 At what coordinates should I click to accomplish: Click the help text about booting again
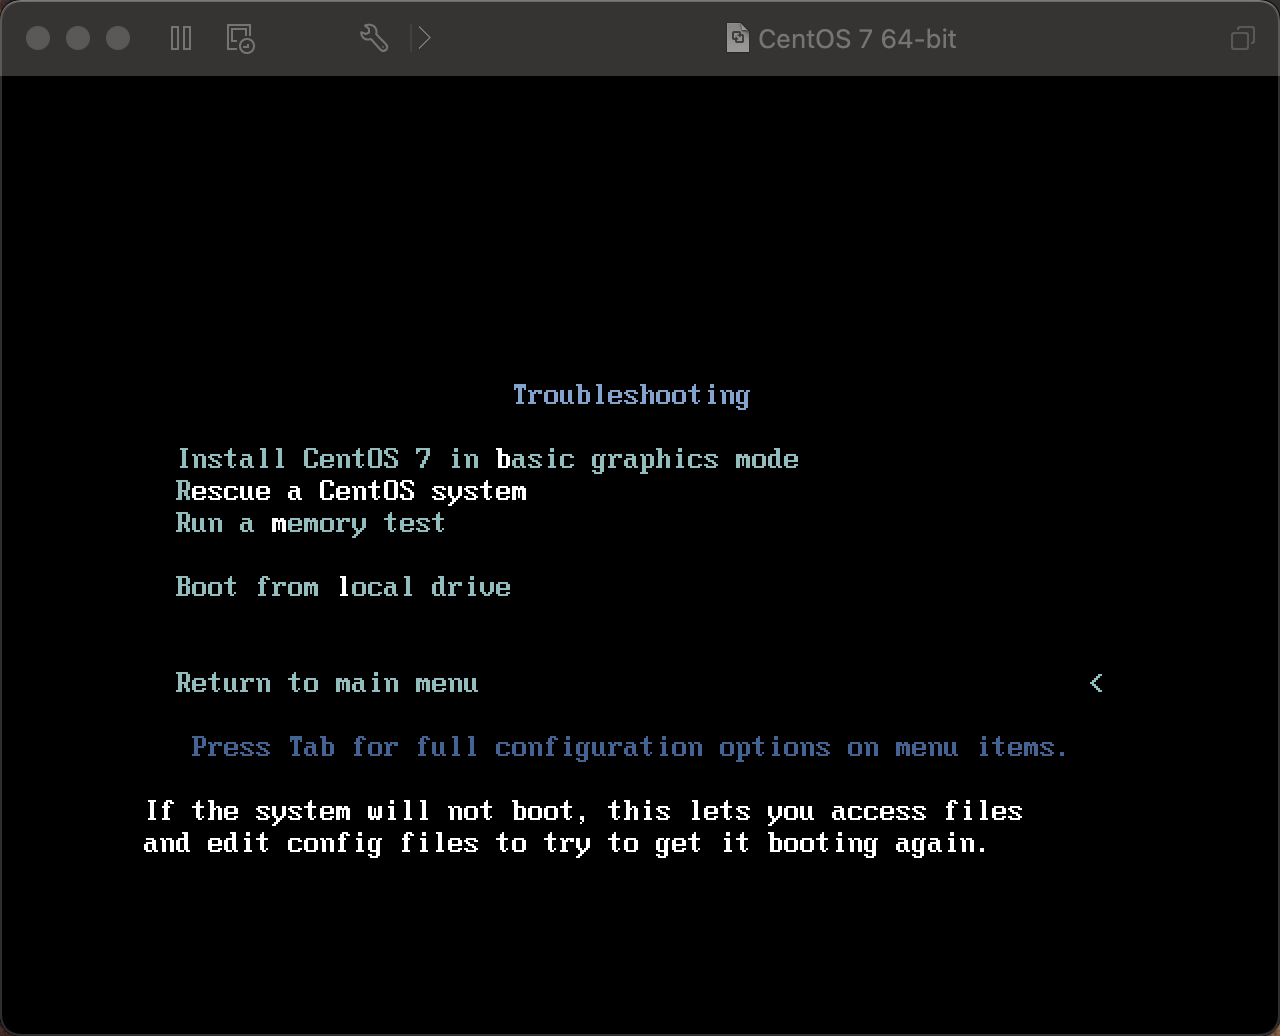pos(583,827)
